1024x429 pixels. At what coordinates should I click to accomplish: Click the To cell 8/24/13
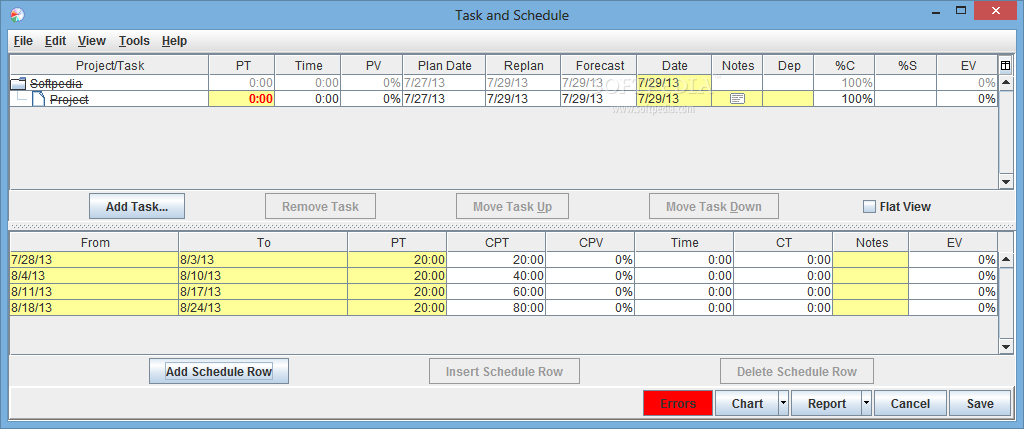click(x=263, y=308)
